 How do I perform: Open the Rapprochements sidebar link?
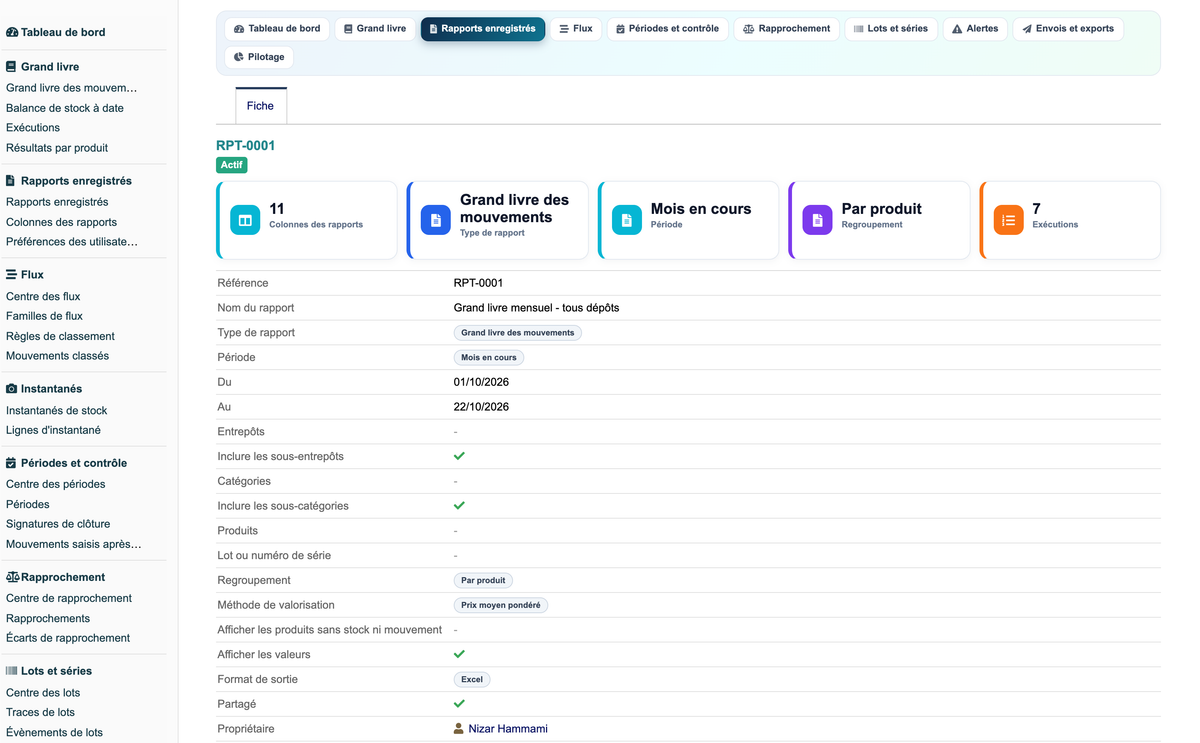[x=48, y=618]
